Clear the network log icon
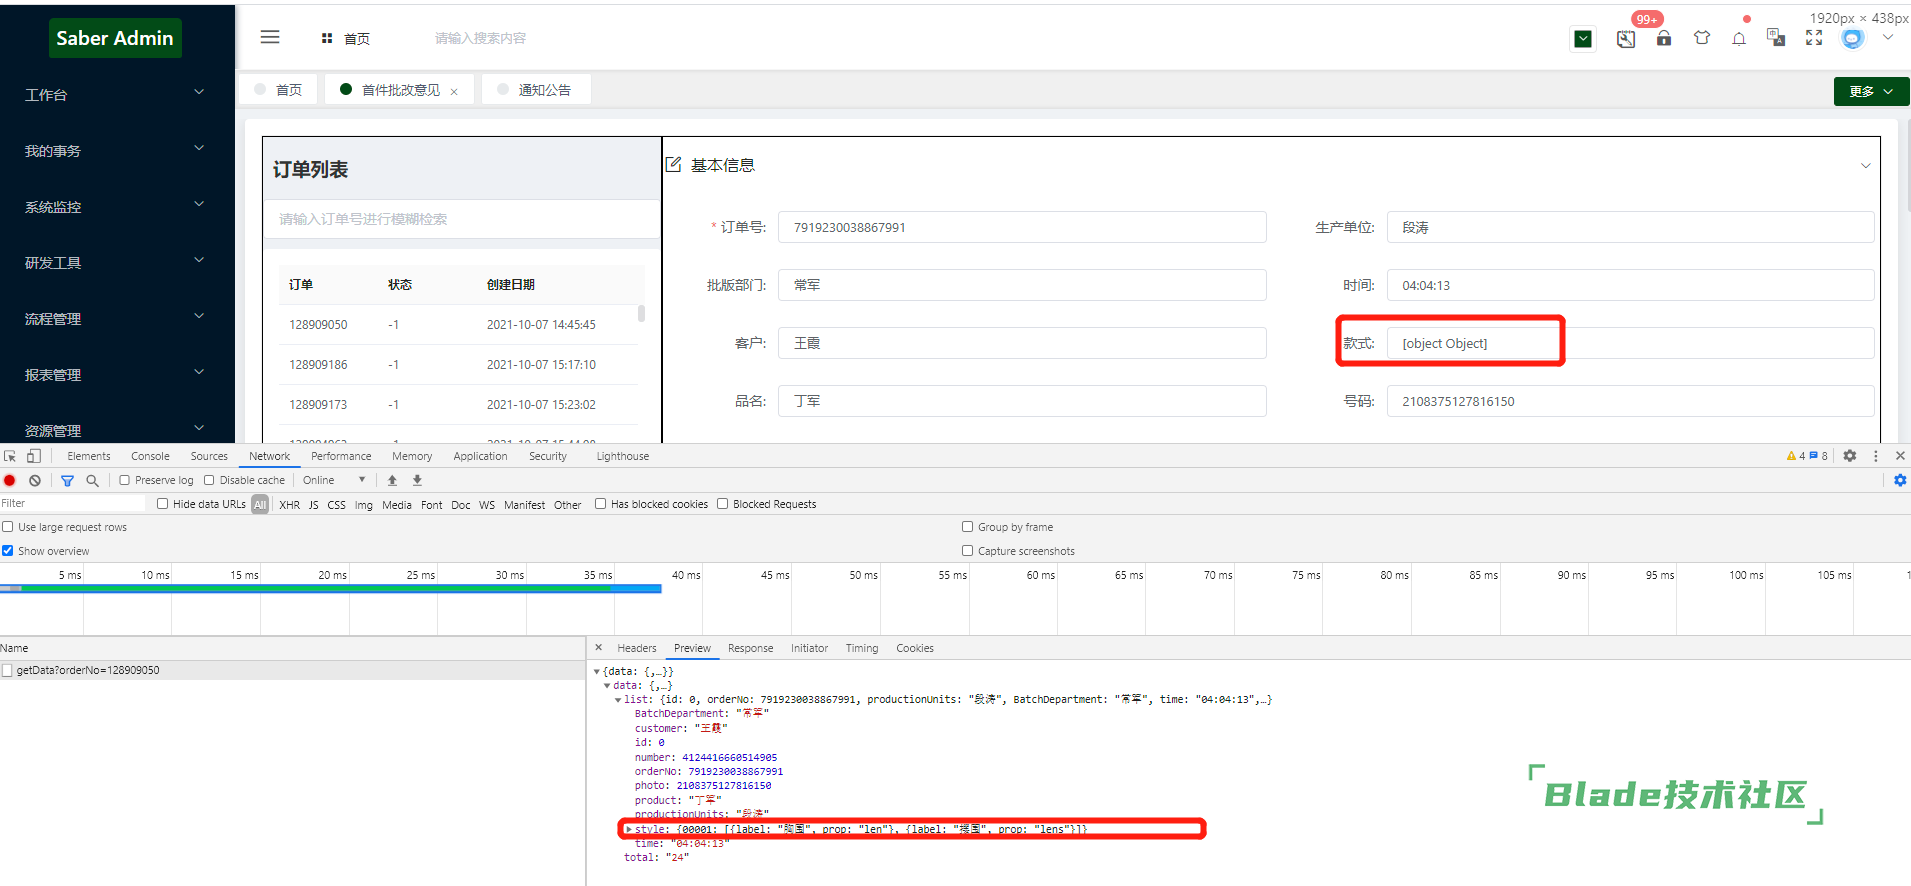The image size is (1911, 886). 35,480
